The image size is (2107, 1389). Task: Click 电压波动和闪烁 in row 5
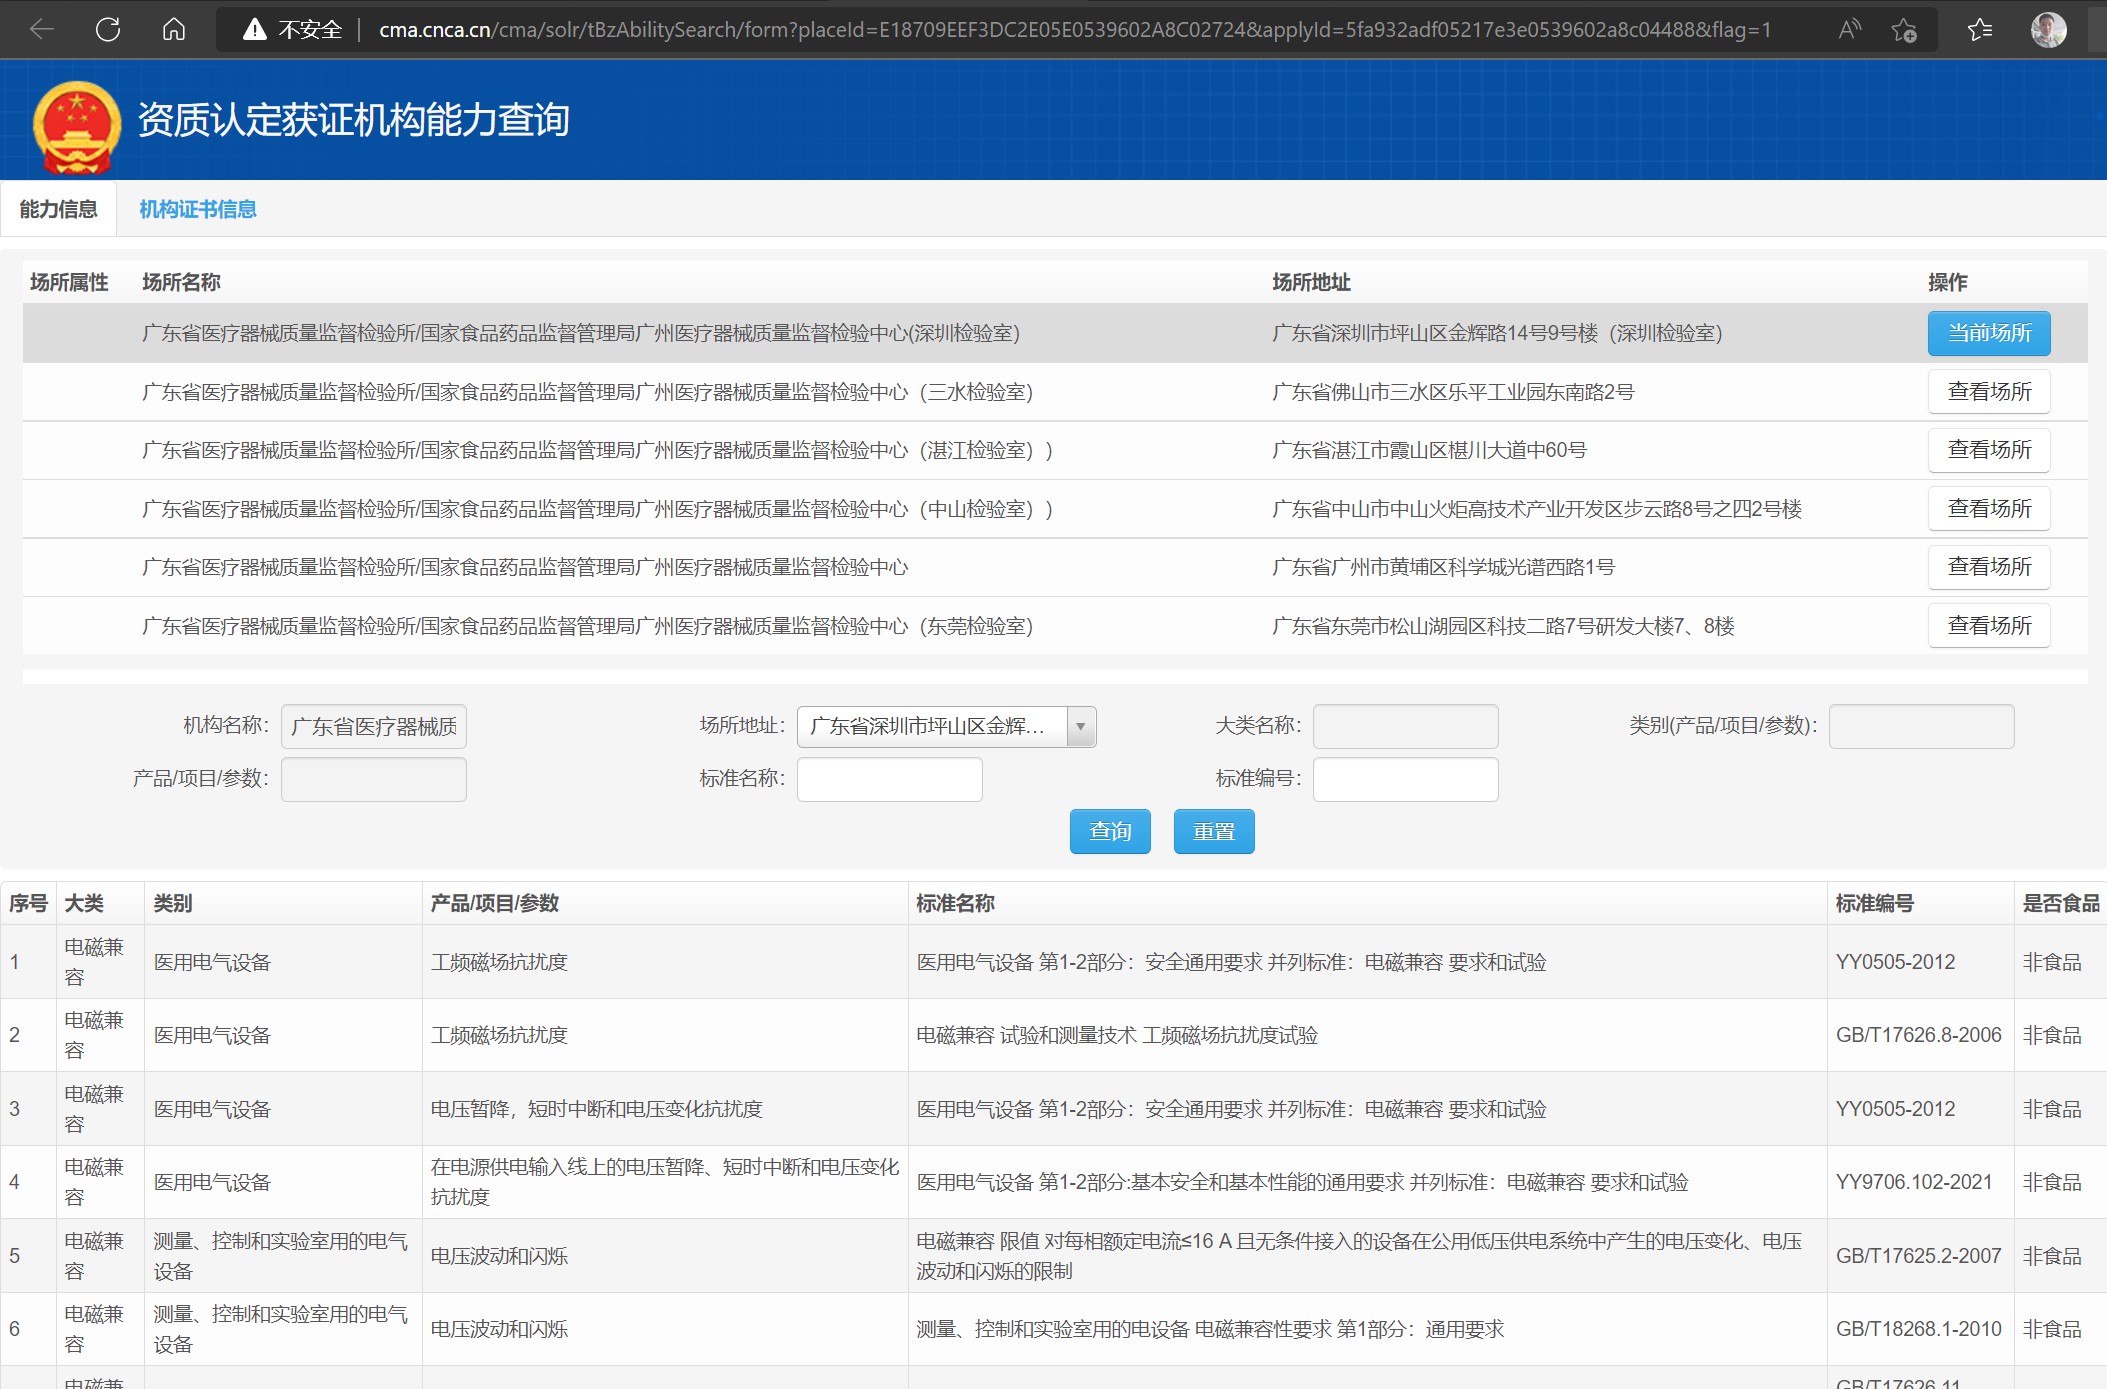[499, 1256]
